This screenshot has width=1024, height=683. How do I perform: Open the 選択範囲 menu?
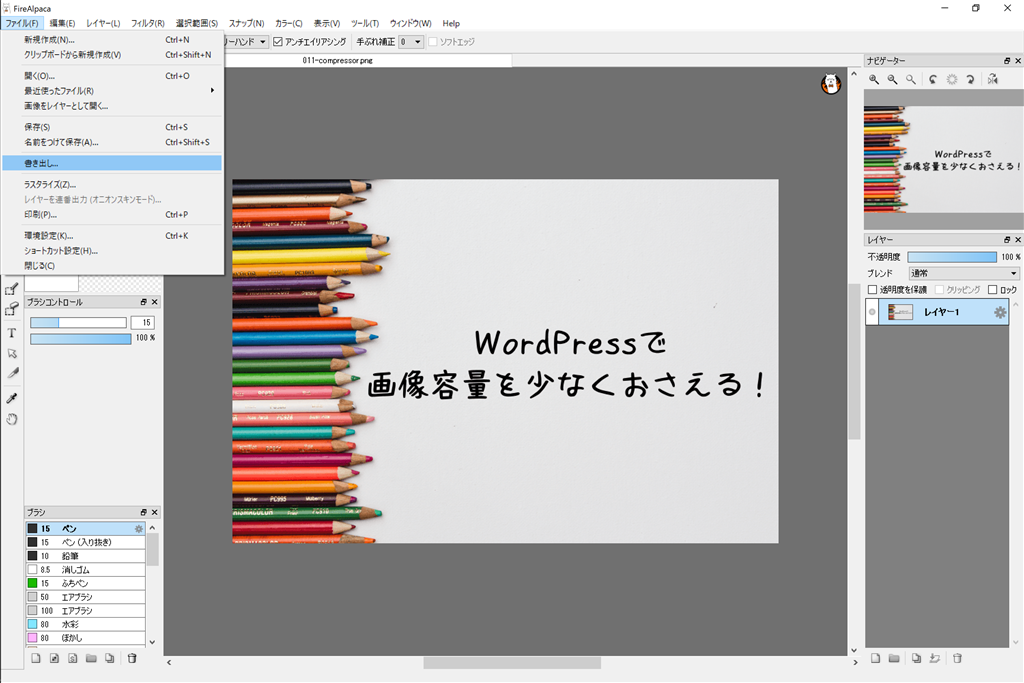[197, 24]
